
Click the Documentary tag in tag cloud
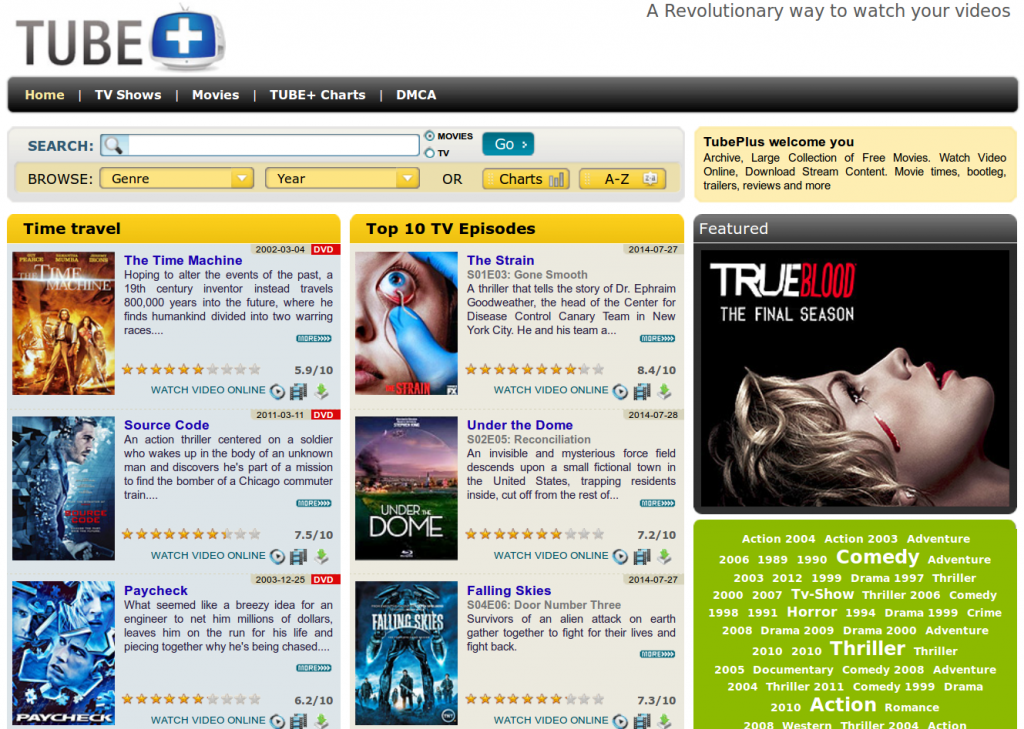[x=793, y=670]
